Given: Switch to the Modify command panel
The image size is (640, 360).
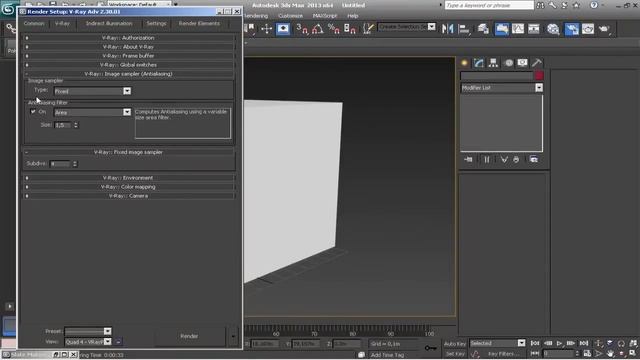Looking at the screenshot, I should [x=479, y=62].
